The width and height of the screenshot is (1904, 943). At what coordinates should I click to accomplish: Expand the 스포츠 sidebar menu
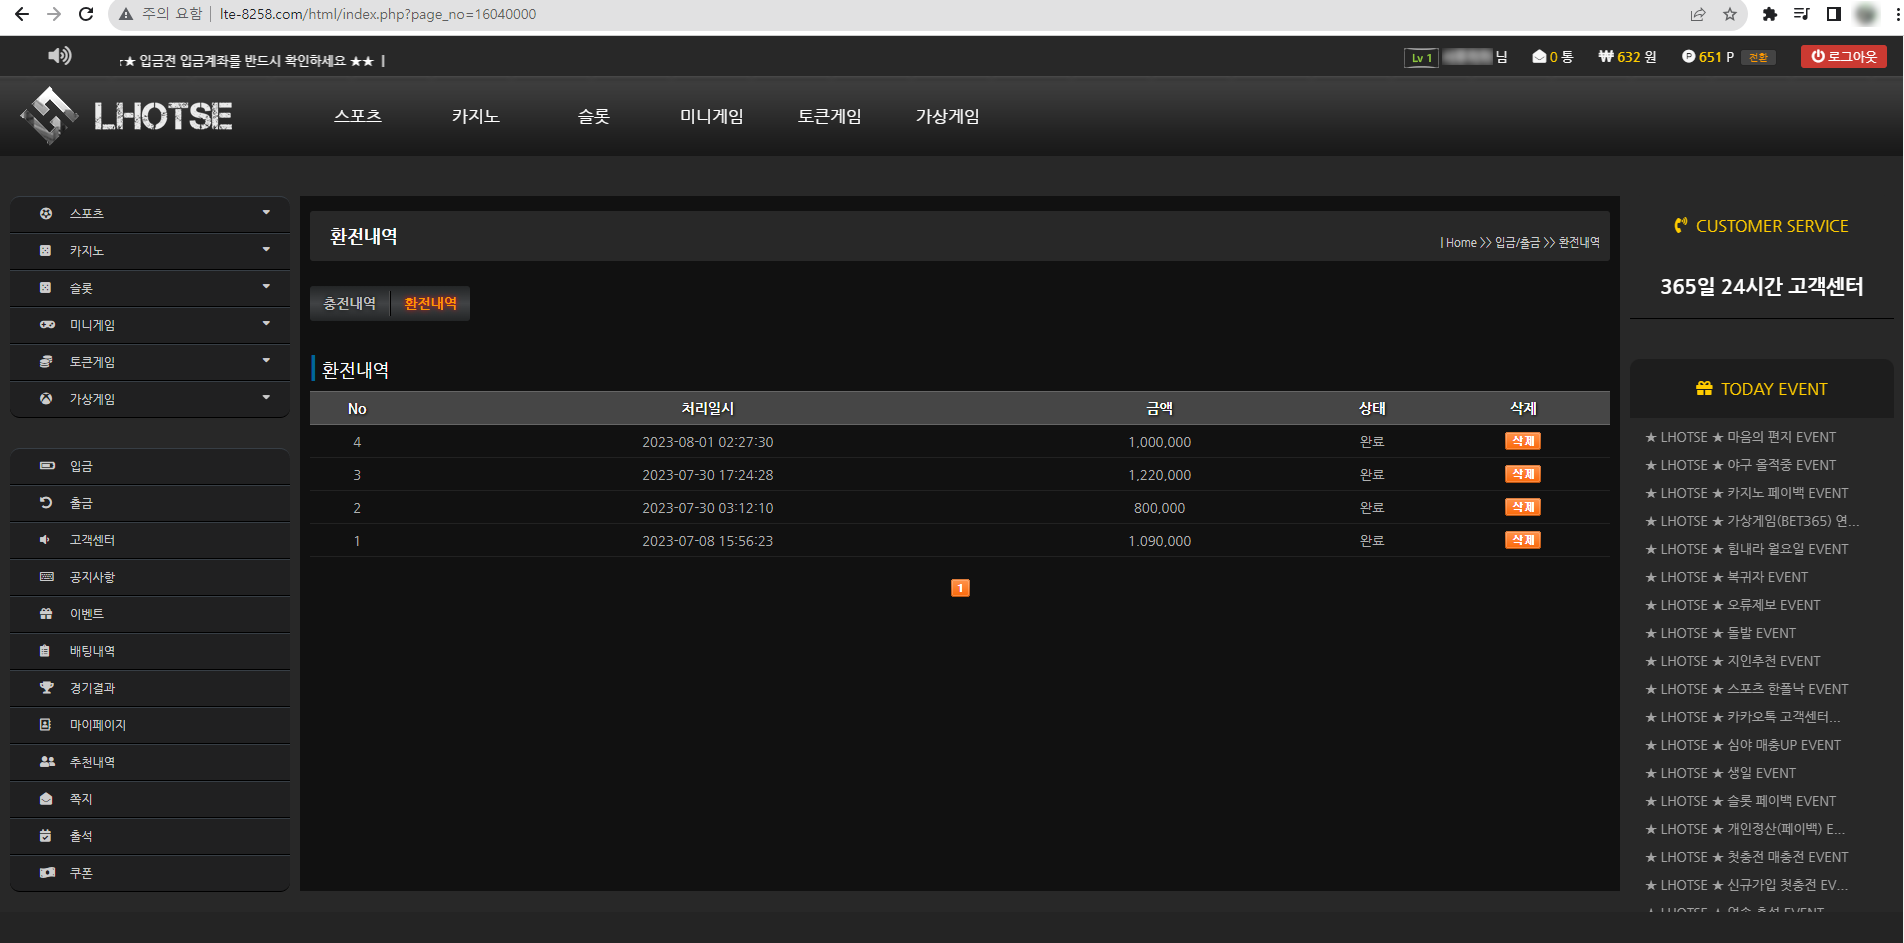265,213
